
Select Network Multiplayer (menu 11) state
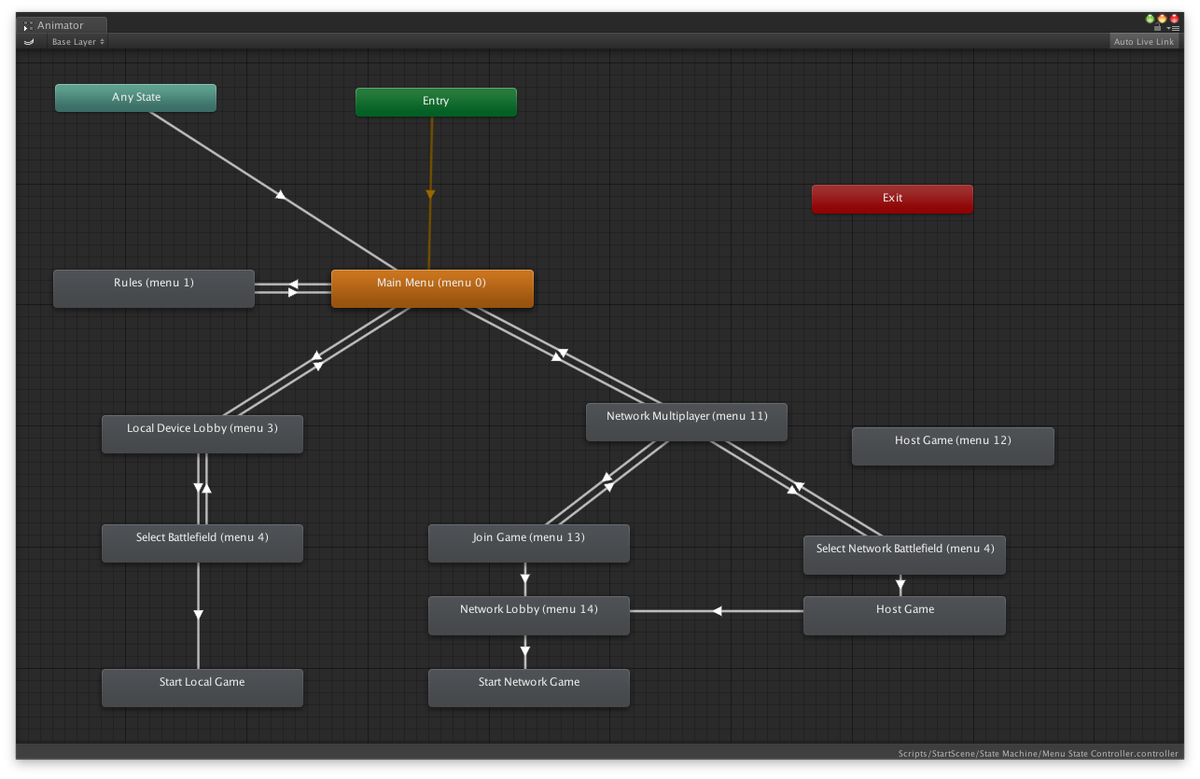[x=687, y=422]
